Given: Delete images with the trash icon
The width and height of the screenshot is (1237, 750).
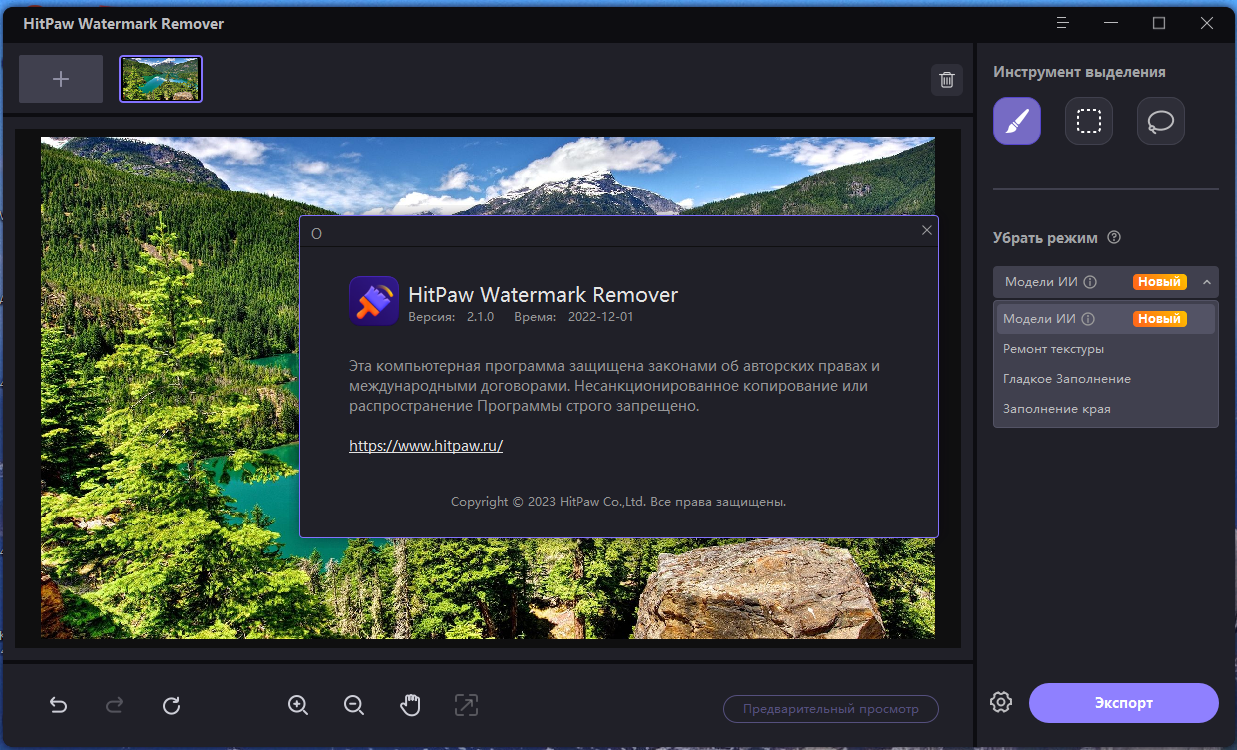Looking at the screenshot, I should 947,80.
